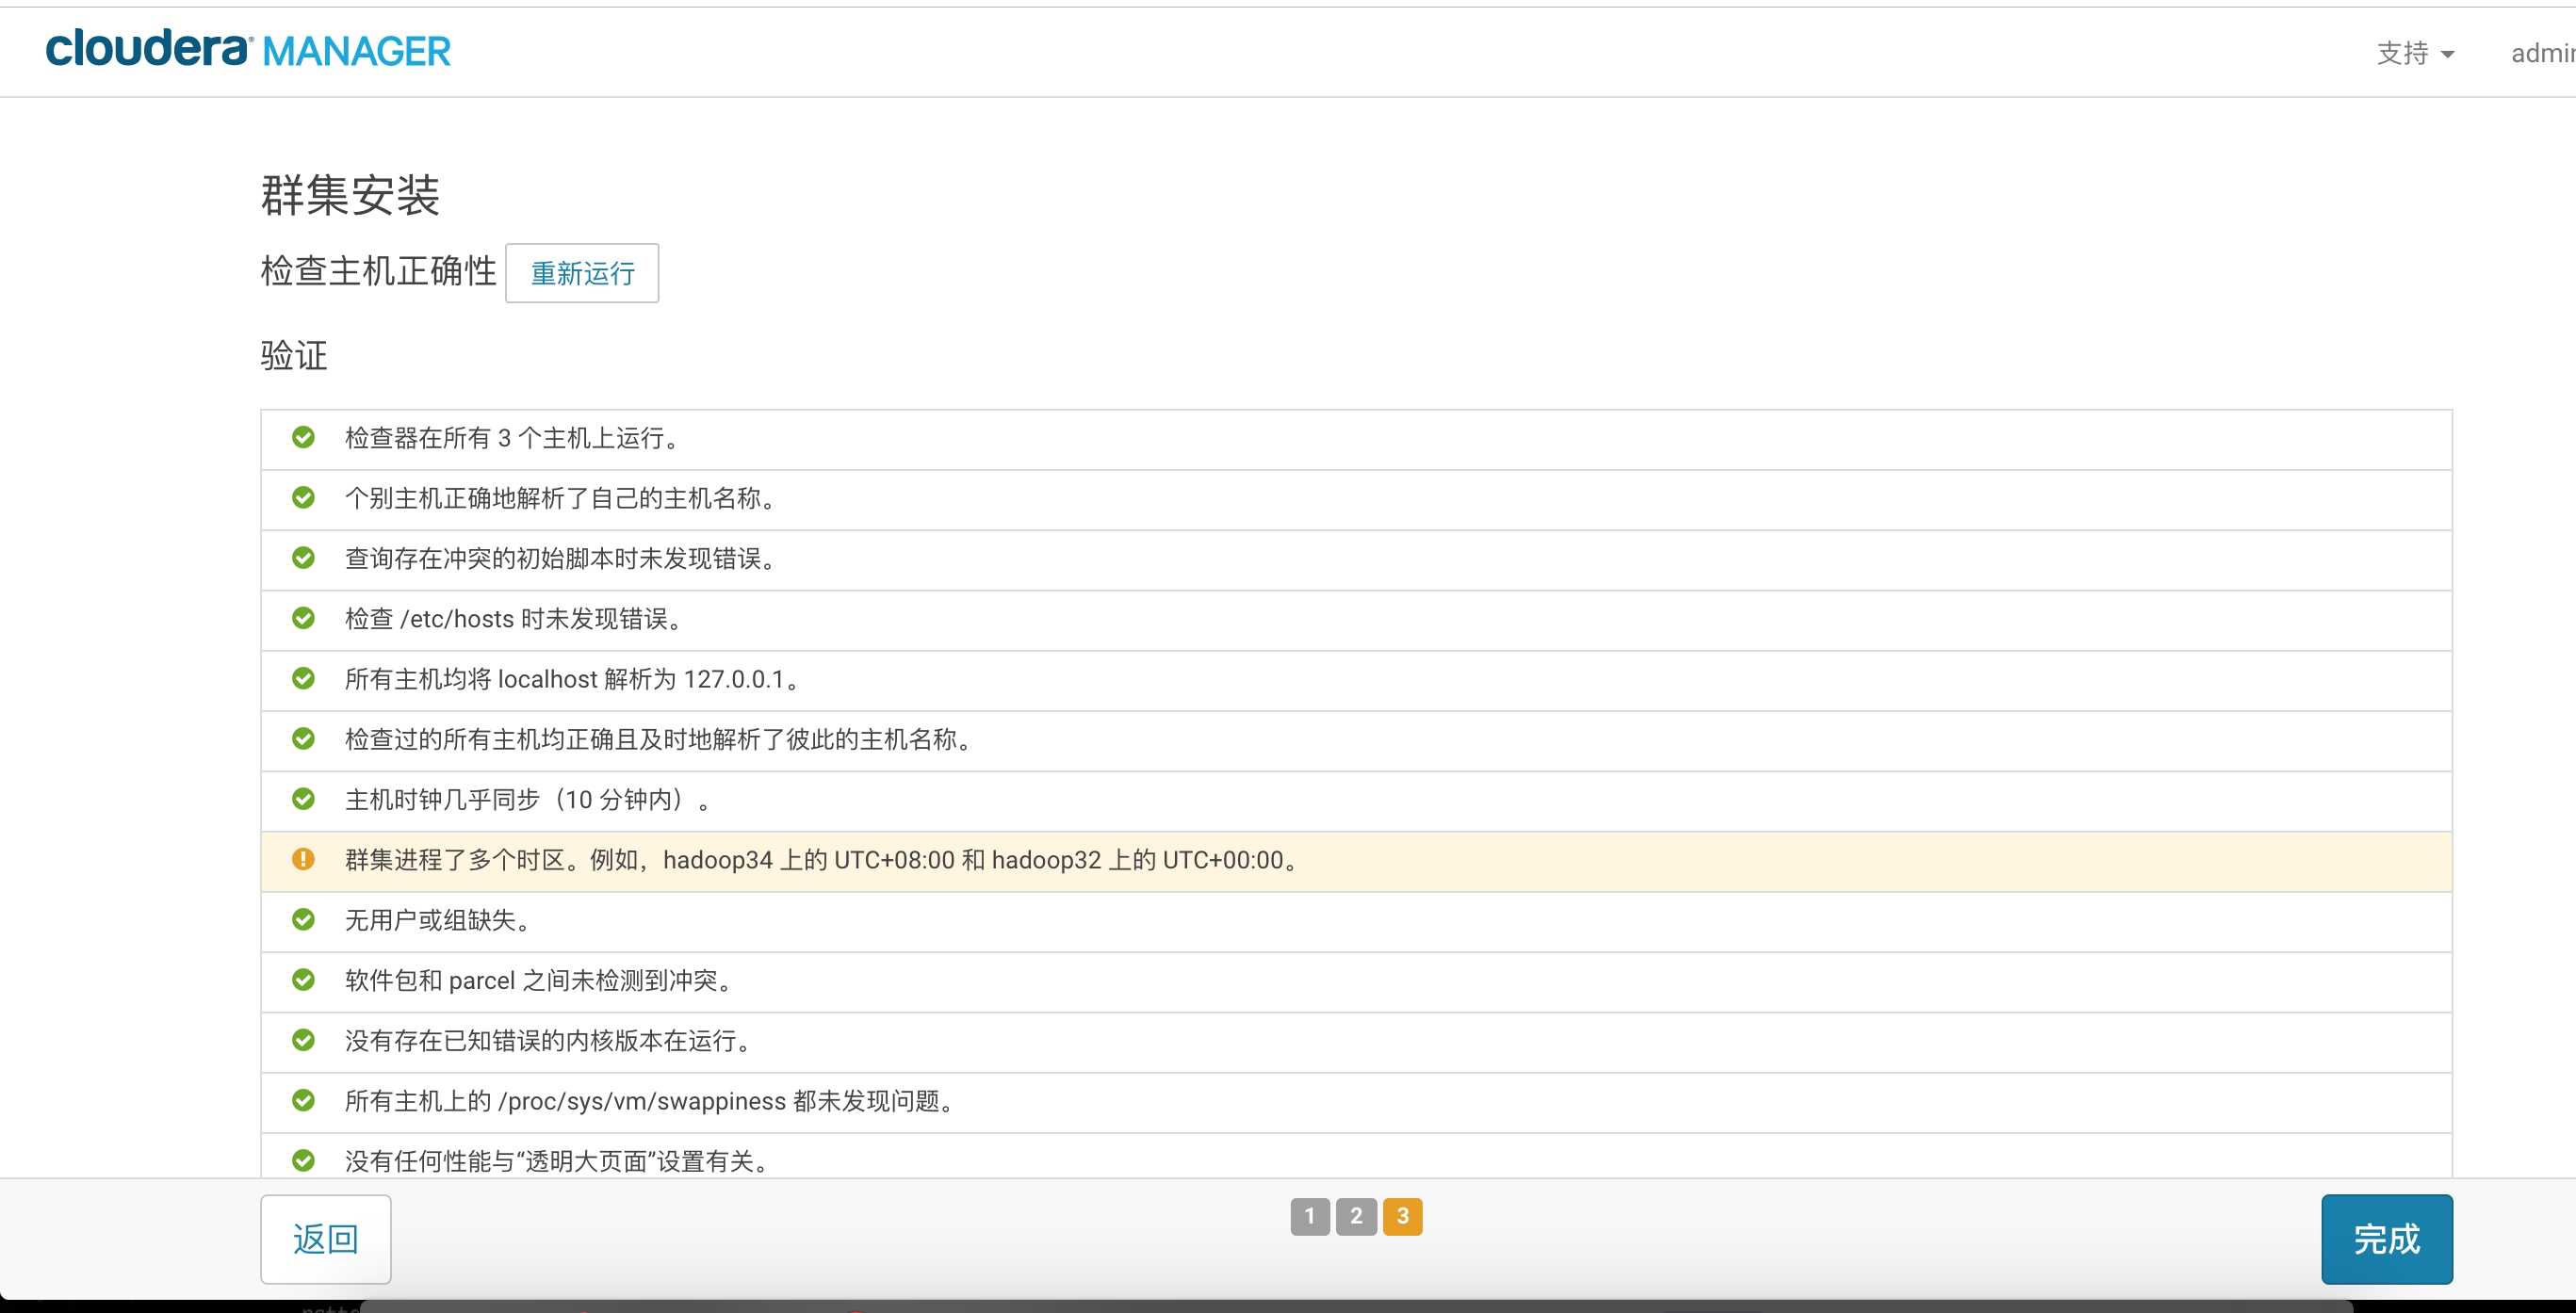Viewport: 2576px width, 1313px height.
Task: Go to wizard step 2
Action: [1356, 1216]
